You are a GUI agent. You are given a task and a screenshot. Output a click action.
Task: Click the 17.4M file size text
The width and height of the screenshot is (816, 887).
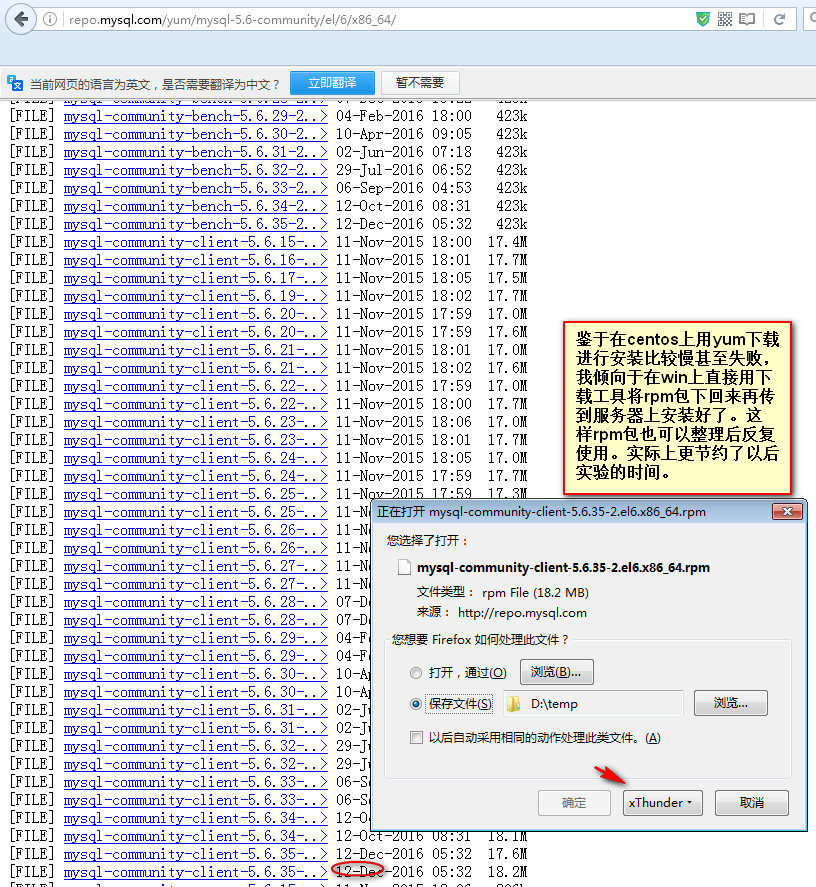(x=508, y=242)
